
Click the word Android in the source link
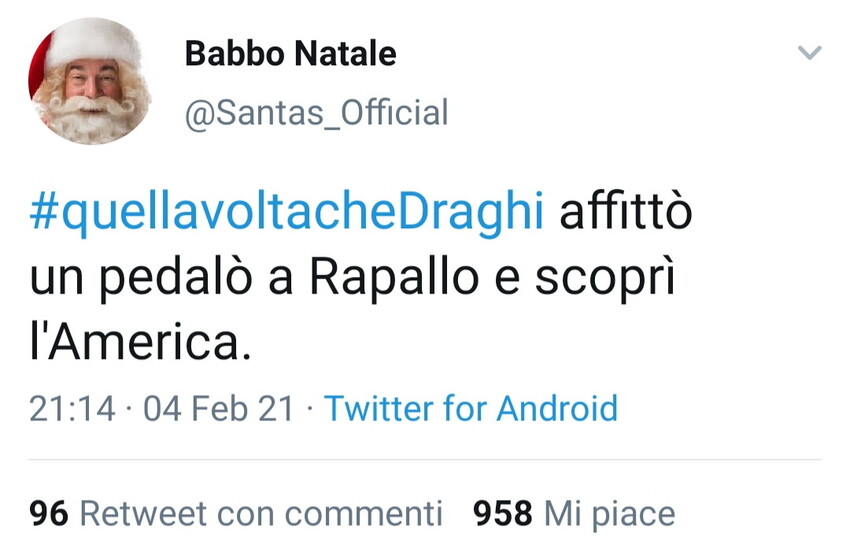pyautogui.click(x=557, y=408)
